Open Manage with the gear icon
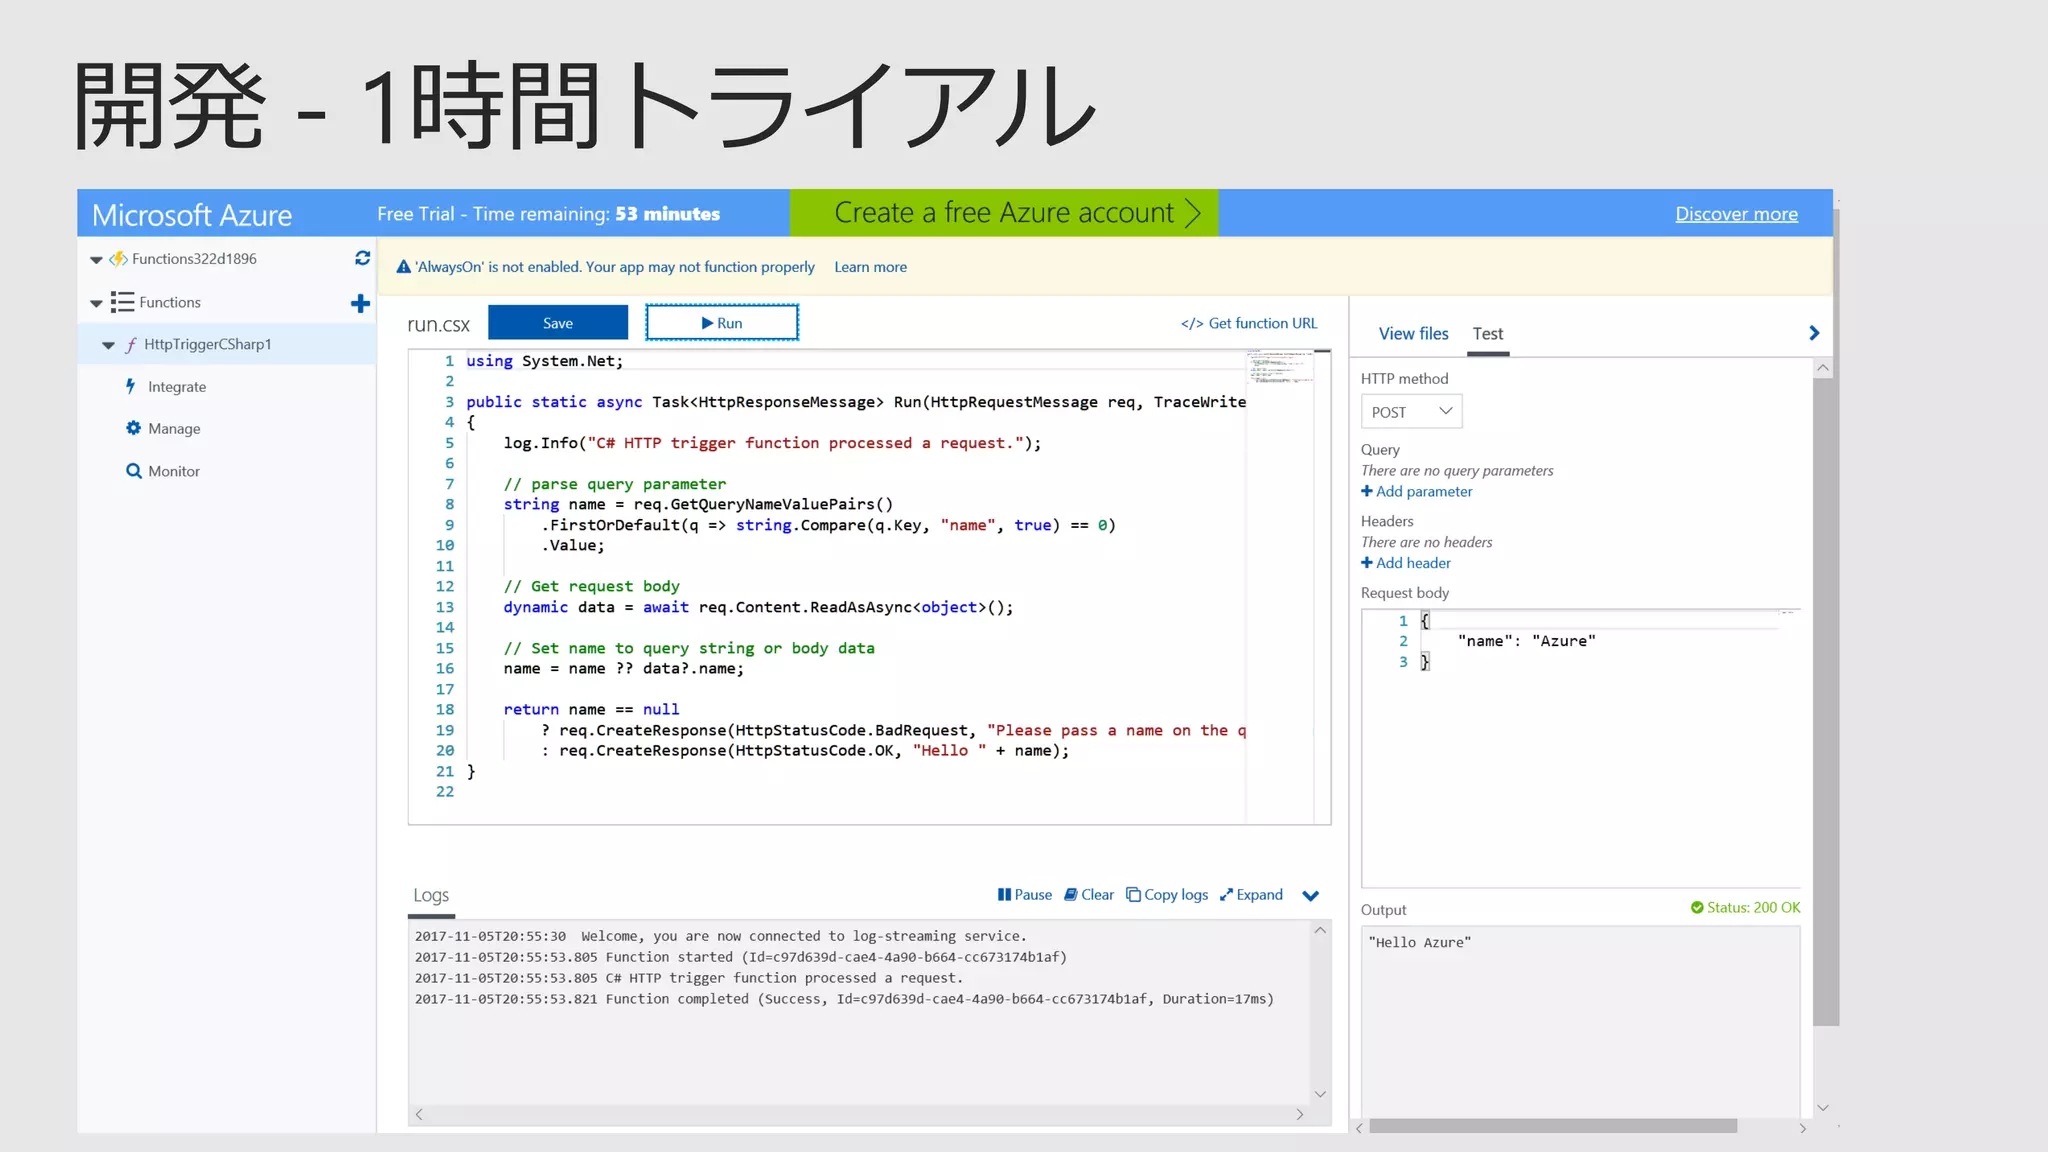 click(x=174, y=429)
